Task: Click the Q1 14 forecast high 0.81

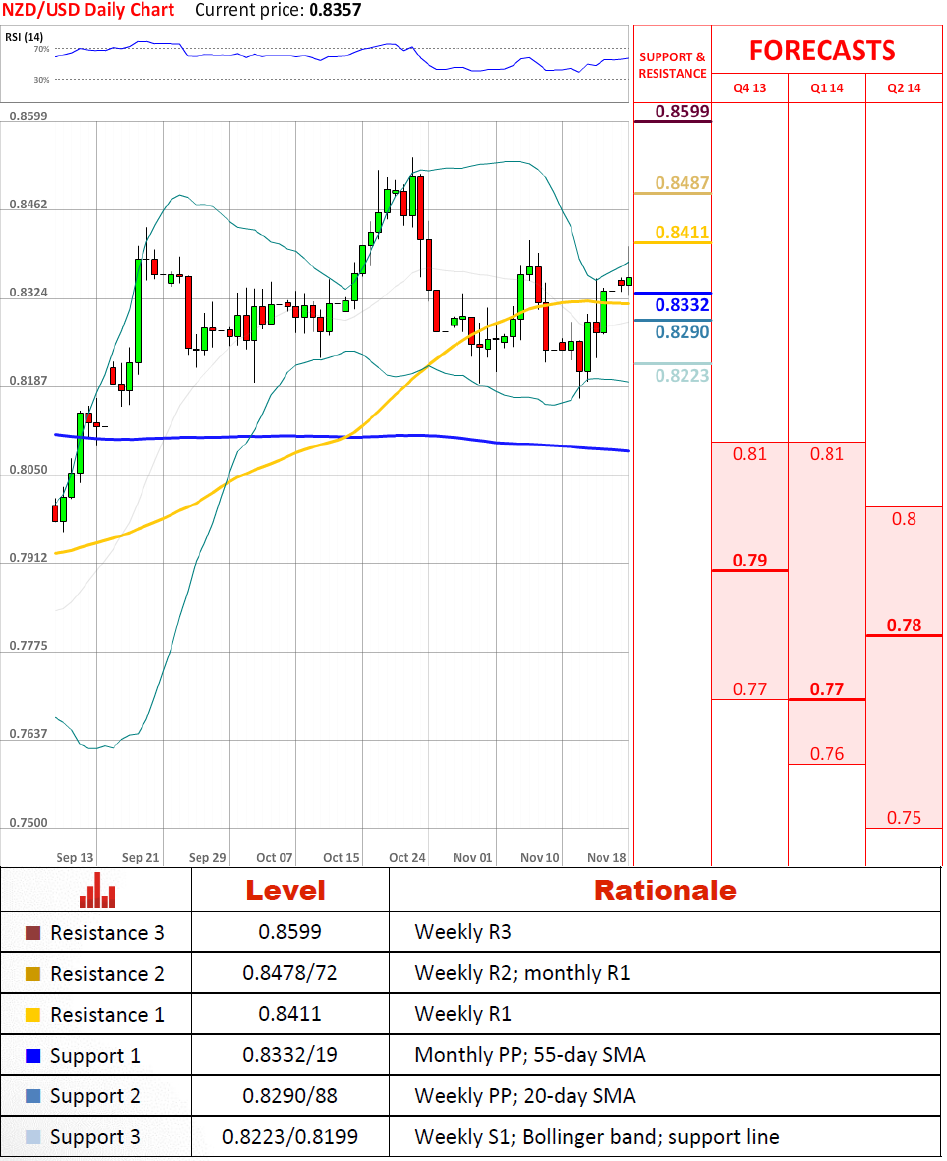Action: pos(826,454)
